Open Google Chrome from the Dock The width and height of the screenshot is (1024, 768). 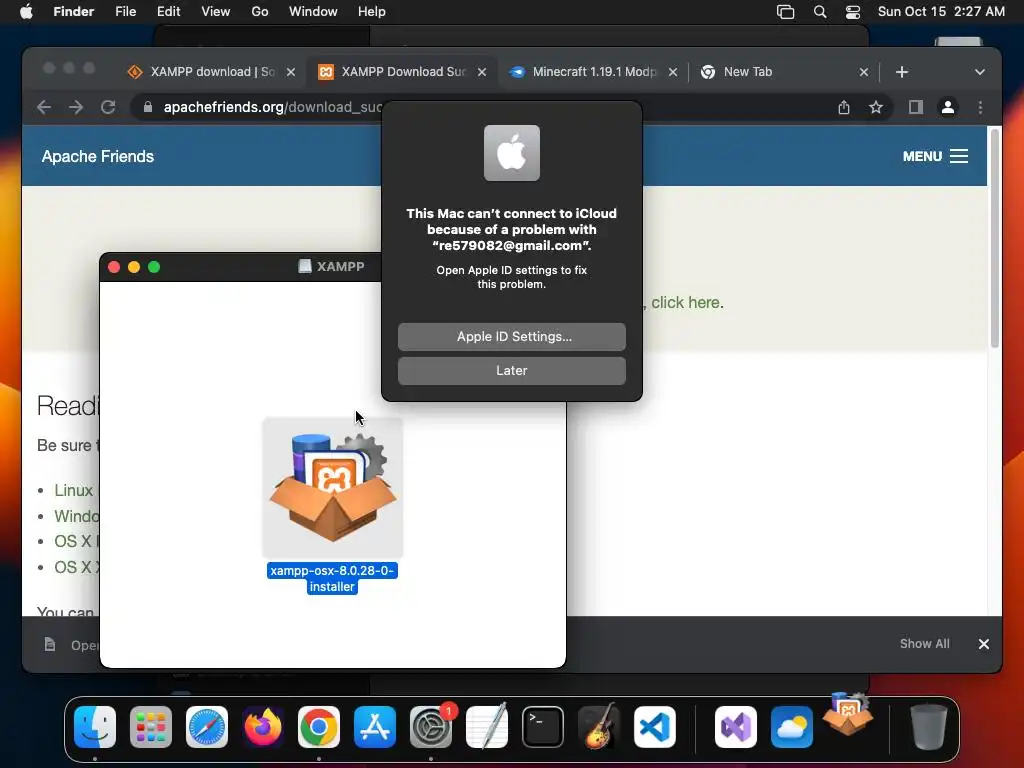click(319, 727)
